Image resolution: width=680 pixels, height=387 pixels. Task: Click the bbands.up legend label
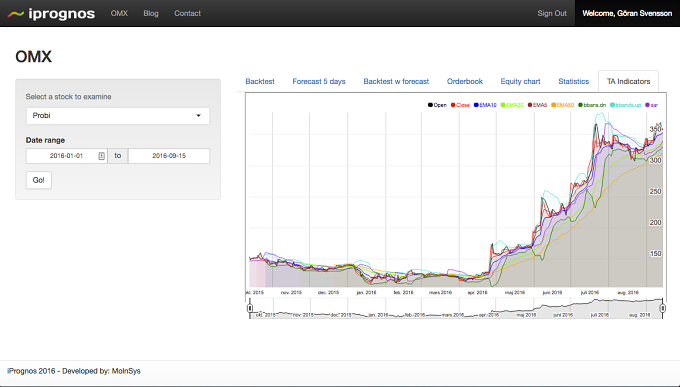coord(628,105)
